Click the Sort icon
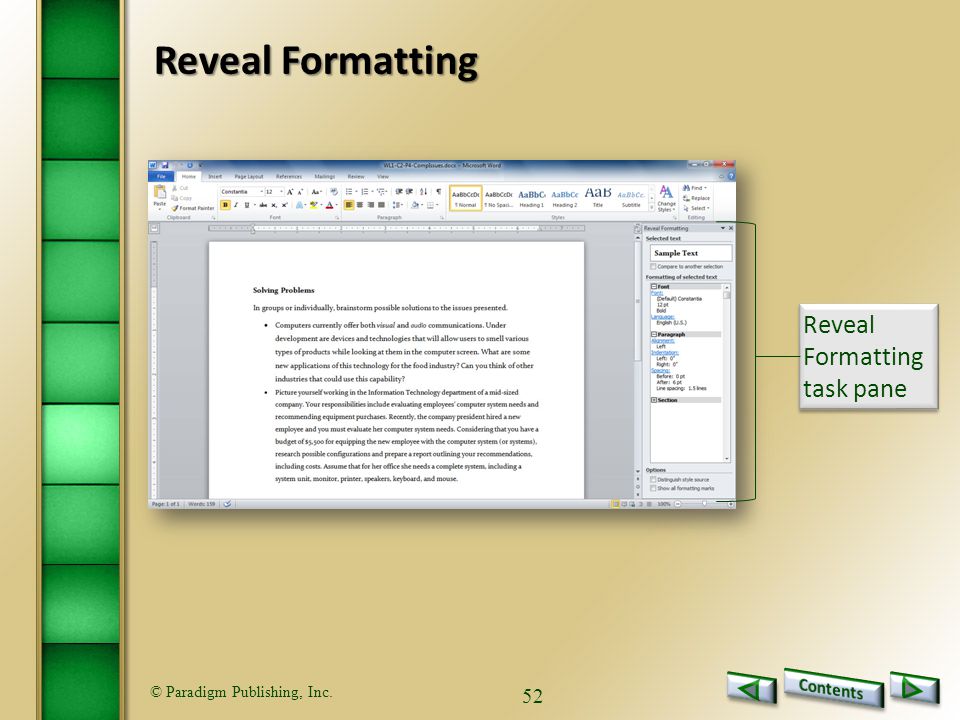 (x=424, y=192)
